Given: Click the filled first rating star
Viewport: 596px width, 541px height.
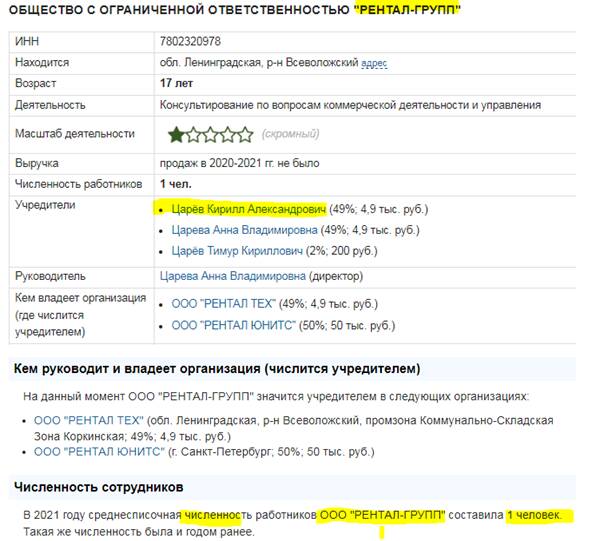Looking at the screenshot, I should point(176,135).
